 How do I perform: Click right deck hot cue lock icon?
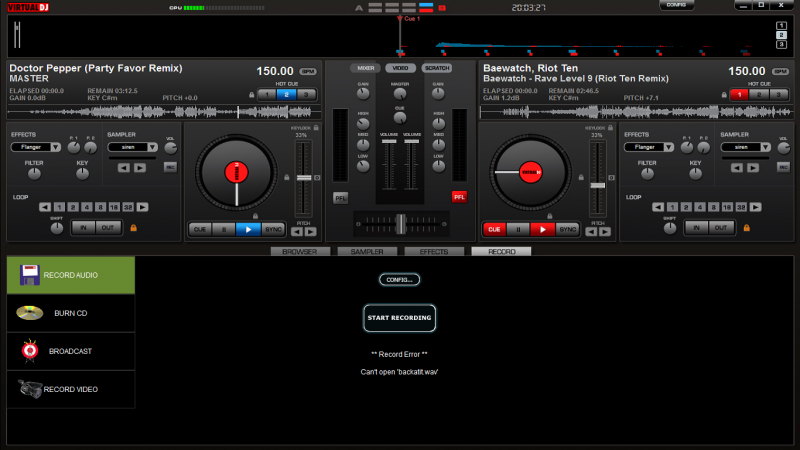click(724, 94)
